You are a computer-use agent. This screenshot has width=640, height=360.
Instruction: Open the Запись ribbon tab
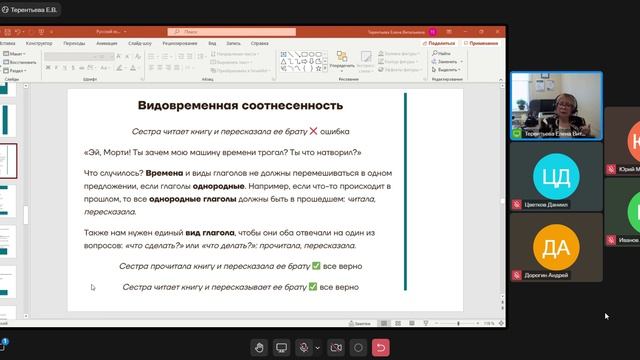[233, 43]
